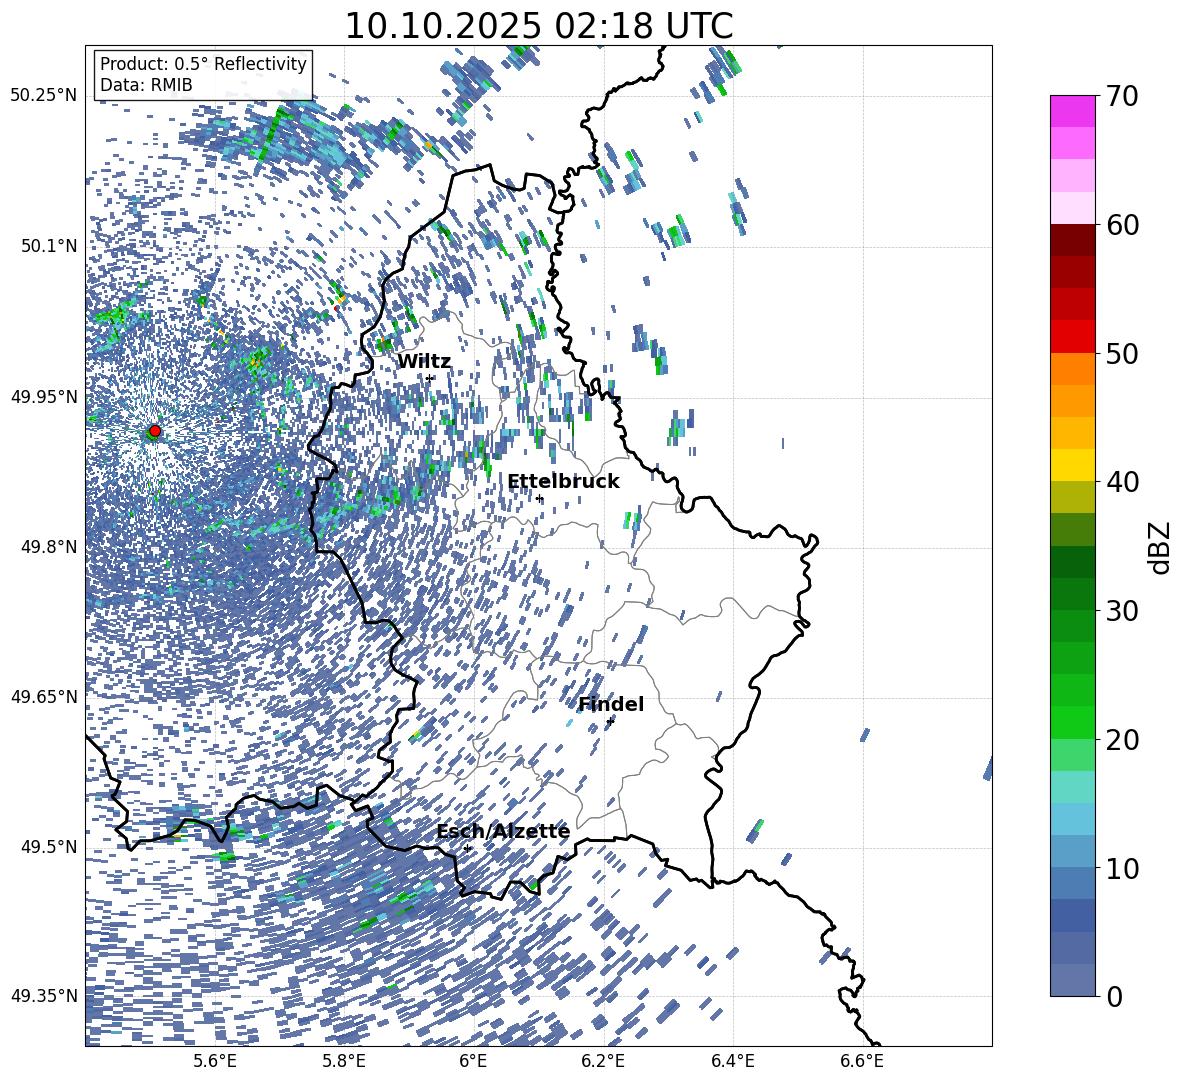Click the colorbar tick label 70
Image resolution: width=1184 pixels, height=1081 pixels.
pyautogui.click(x=1122, y=97)
